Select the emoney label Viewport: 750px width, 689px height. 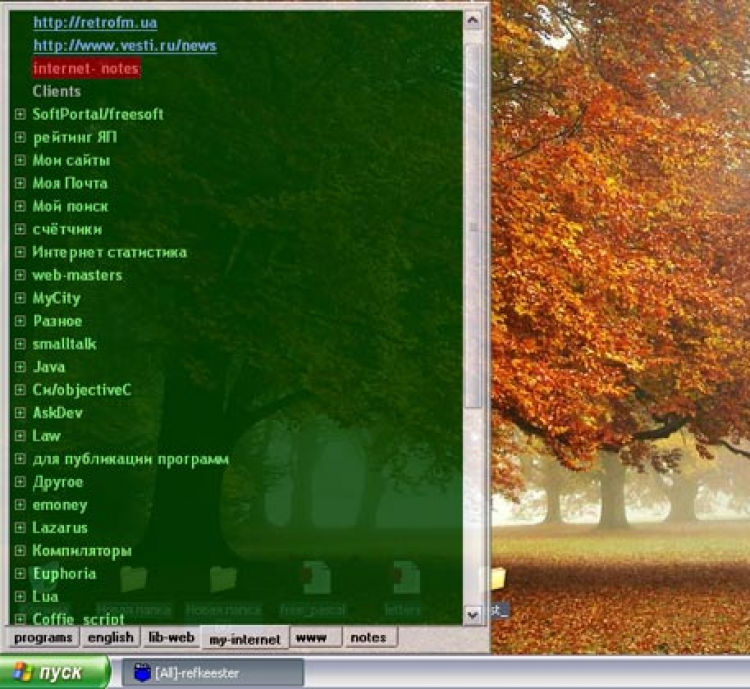click(60, 505)
